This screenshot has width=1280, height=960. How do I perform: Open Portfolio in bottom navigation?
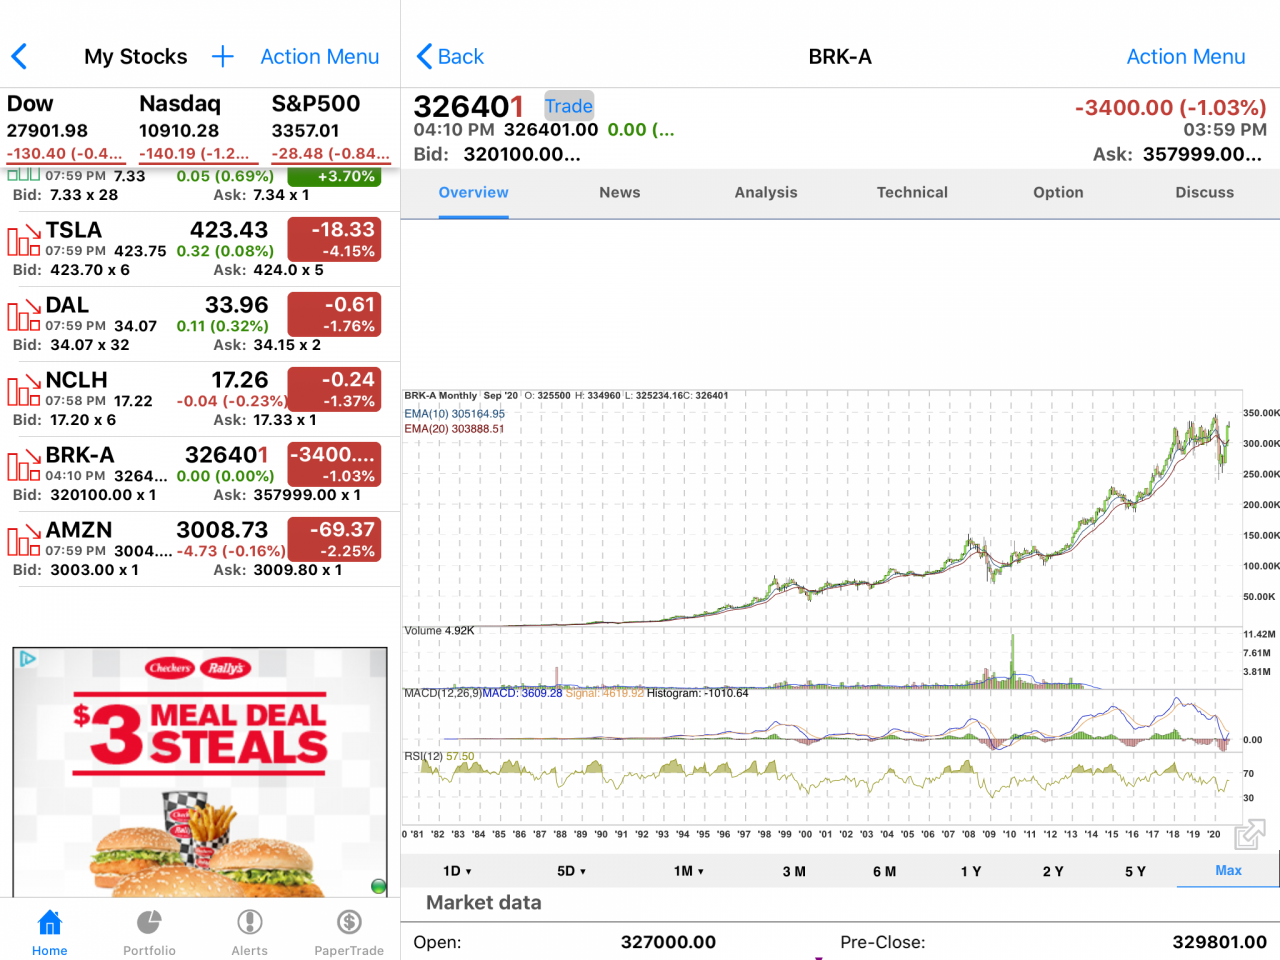pos(149,932)
